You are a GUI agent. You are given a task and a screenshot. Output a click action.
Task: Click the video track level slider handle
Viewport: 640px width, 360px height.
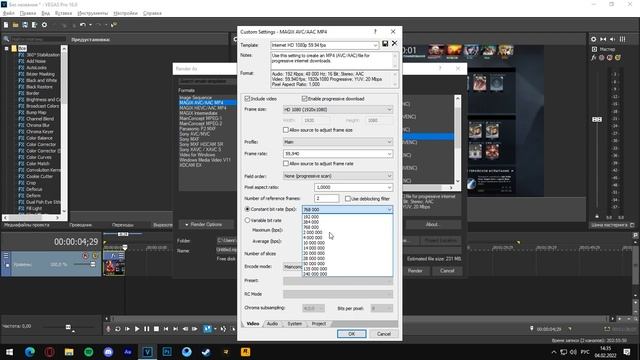coord(93,264)
